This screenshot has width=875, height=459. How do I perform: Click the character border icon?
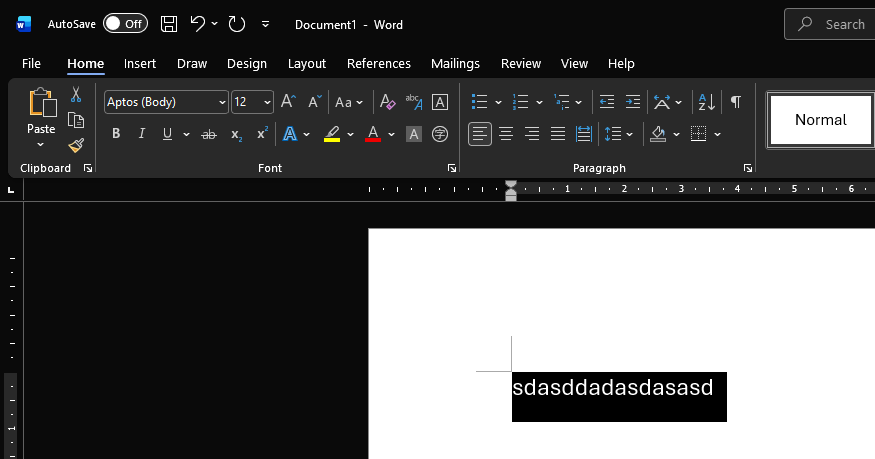pos(440,102)
